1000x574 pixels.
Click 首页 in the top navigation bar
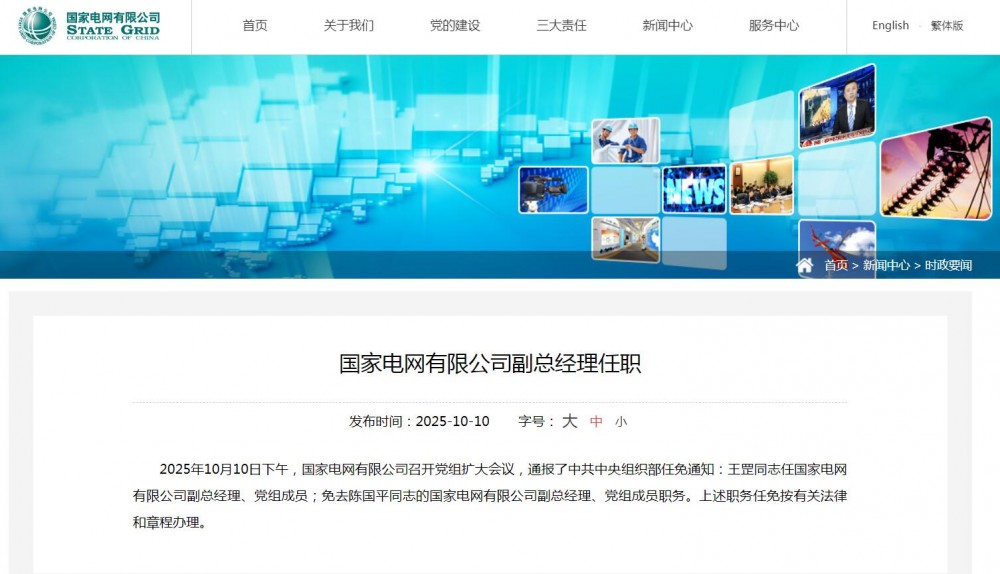click(255, 26)
